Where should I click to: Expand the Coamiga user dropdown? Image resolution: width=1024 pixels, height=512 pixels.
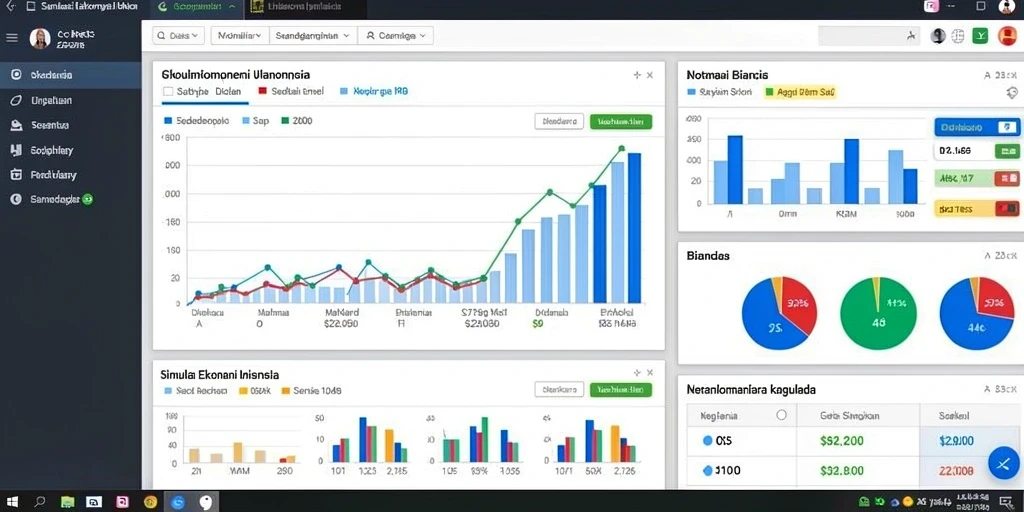coord(396,36)
